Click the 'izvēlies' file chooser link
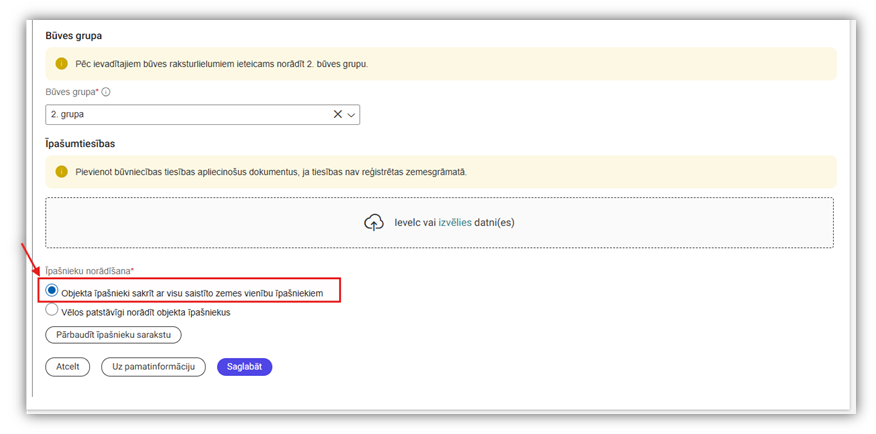Viewport: 876px width, 434px height. (454, 223)
